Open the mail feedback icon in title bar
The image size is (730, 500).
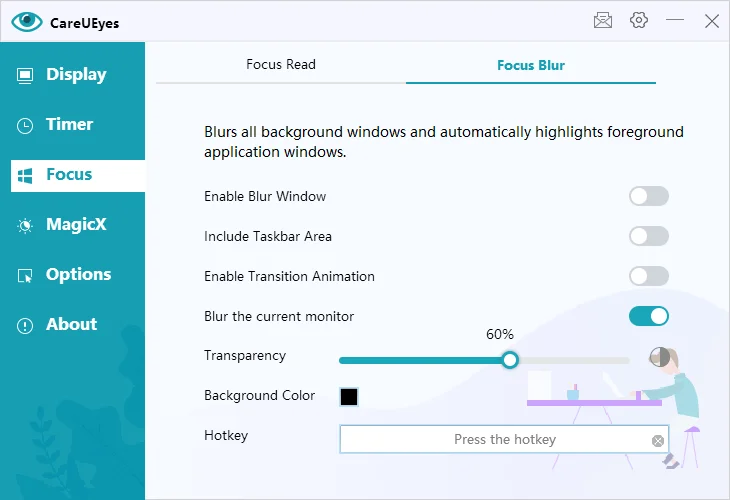602,20
